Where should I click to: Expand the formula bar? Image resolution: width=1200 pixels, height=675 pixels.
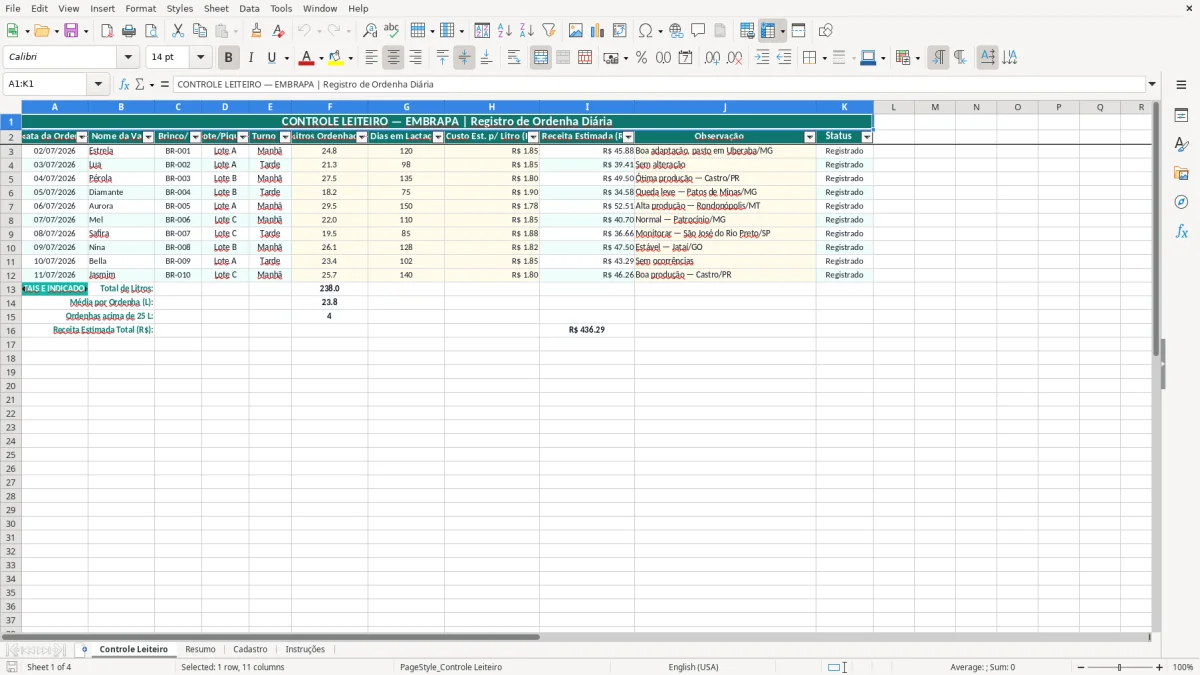(x=1152, y=85)
